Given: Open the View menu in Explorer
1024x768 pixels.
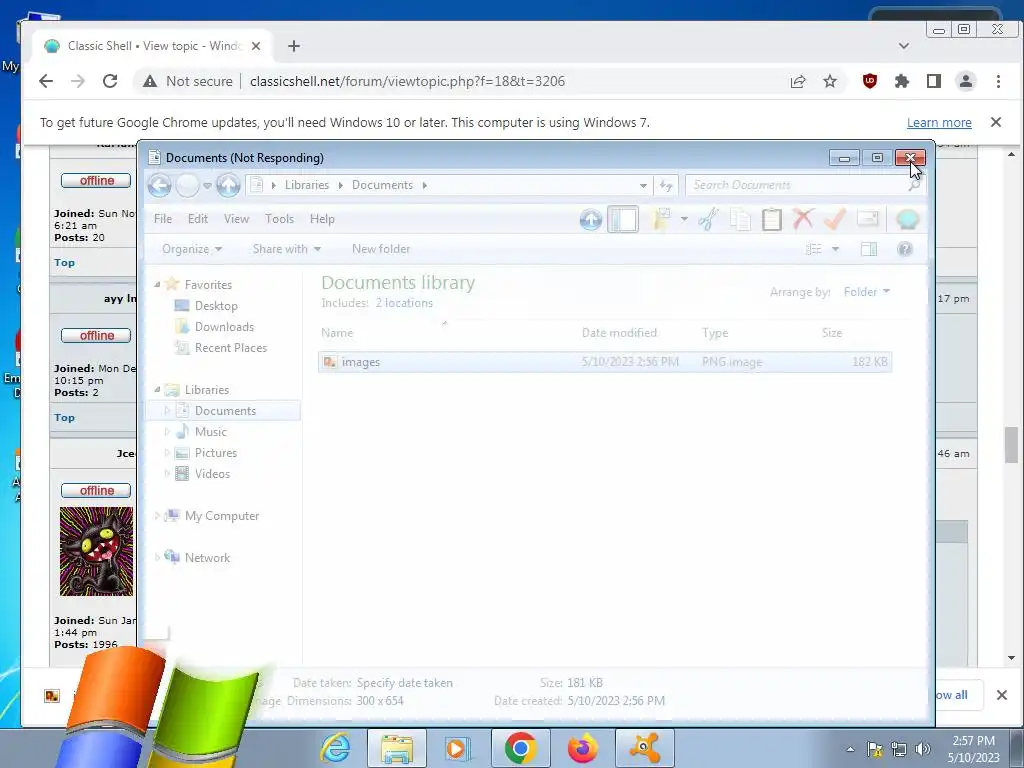Looking at the screenshot, I should [236, 219].
